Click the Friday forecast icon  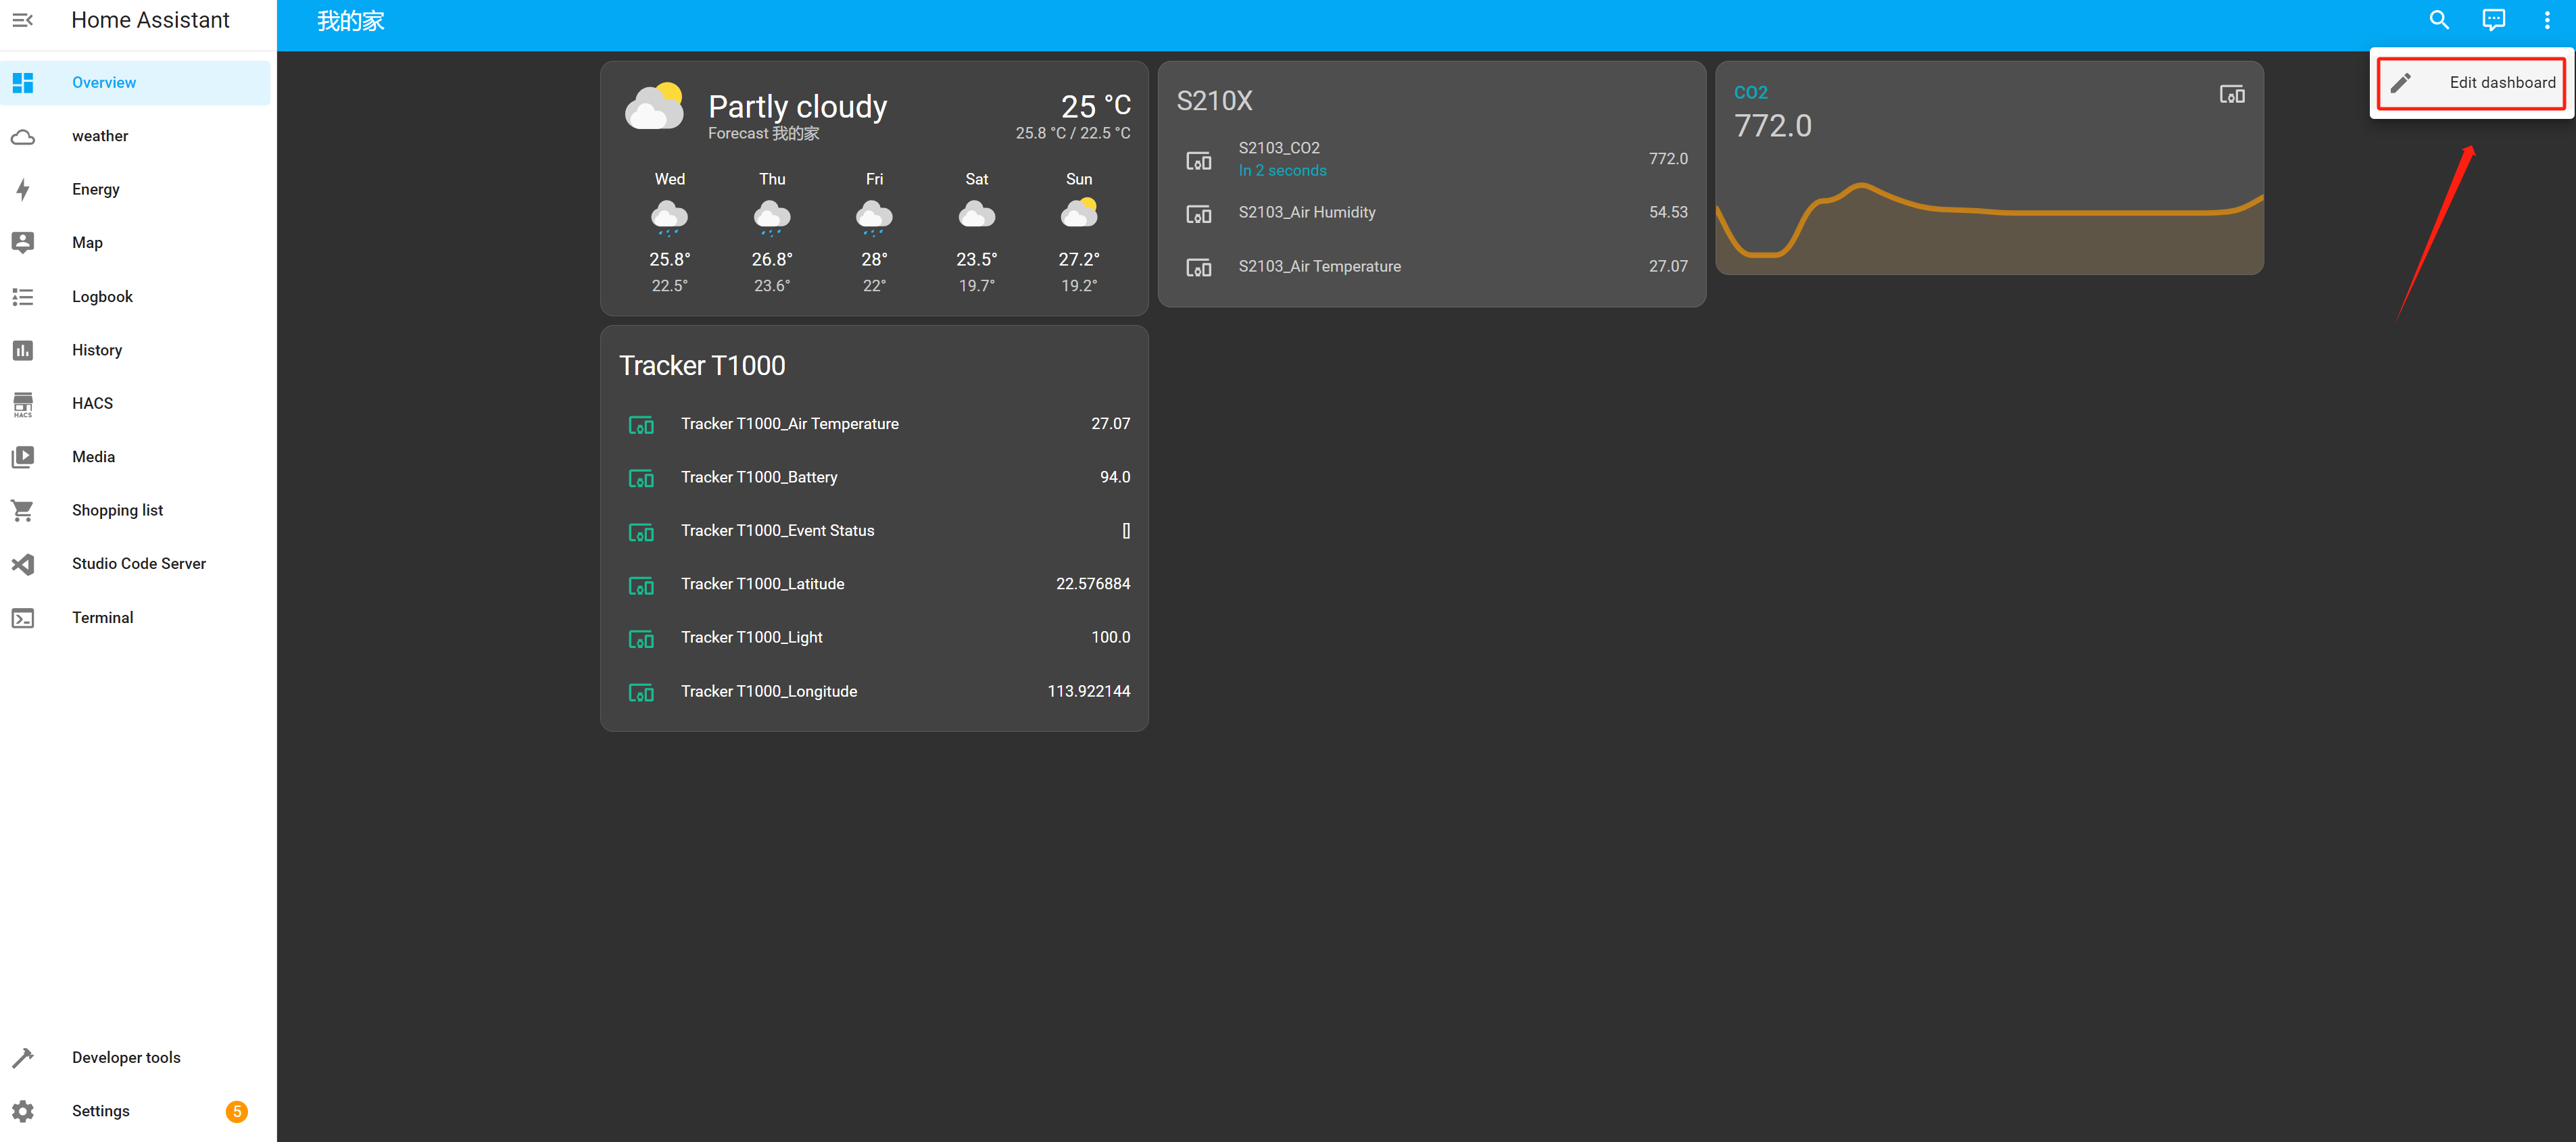click(x=874, y=217)
